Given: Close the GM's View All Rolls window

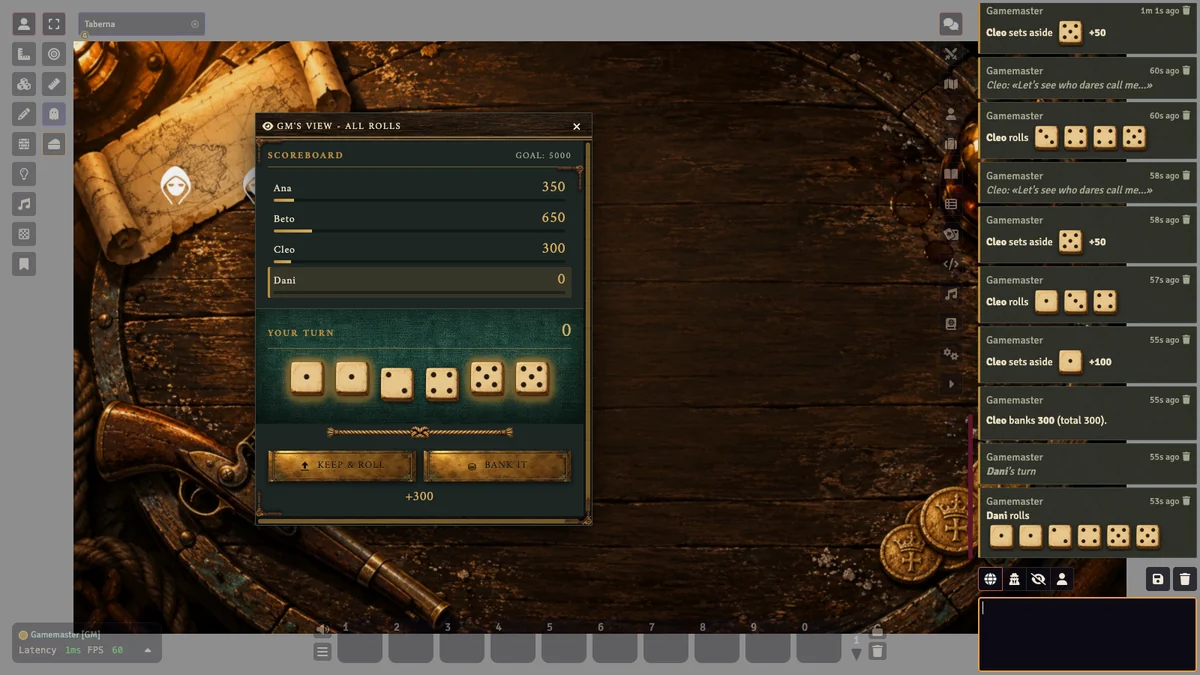Looking at the screenshot, I should pyautogui.click(x=577, y=126).
